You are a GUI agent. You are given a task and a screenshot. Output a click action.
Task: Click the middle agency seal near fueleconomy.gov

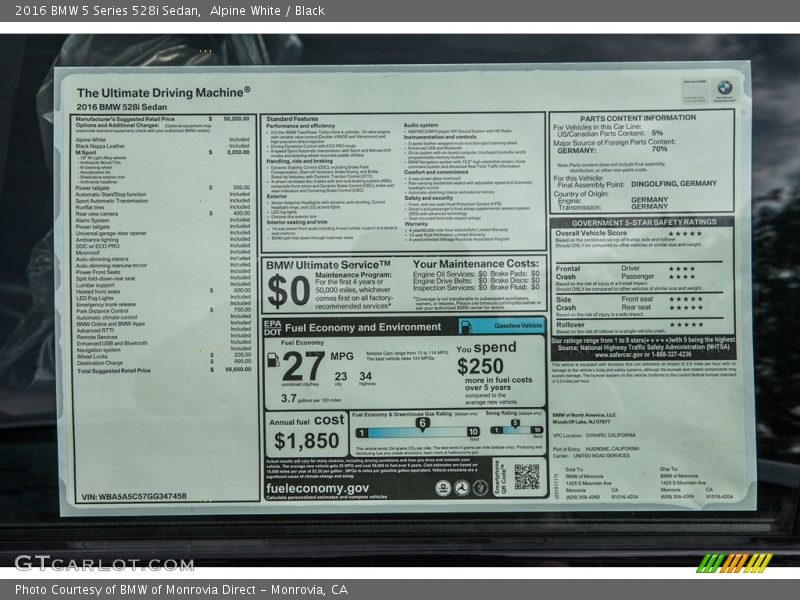tap(462, 488)
